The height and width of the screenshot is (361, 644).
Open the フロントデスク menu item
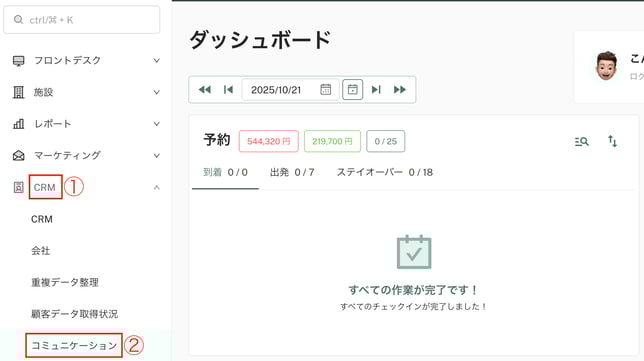(67, 60)
